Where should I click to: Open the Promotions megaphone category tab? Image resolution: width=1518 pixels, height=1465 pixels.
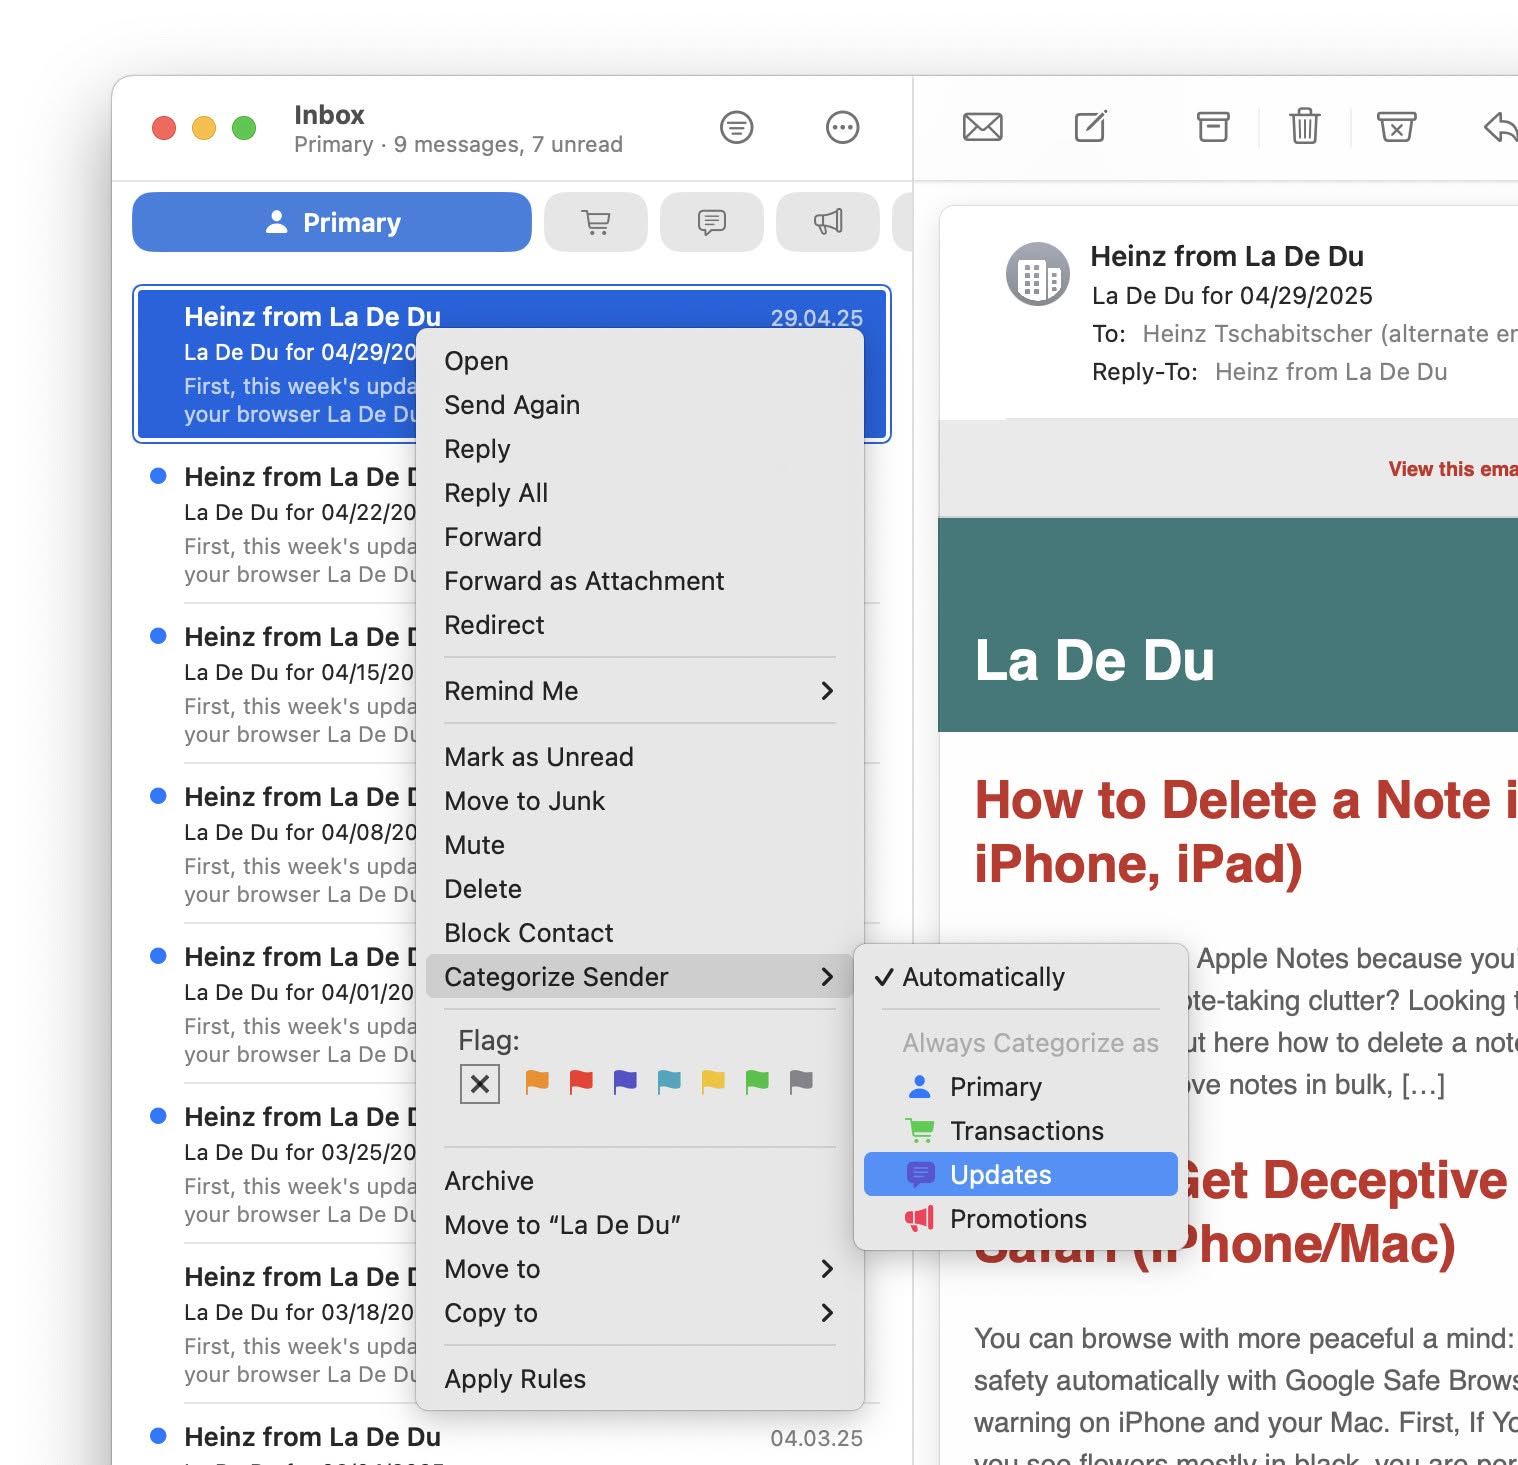828,222
